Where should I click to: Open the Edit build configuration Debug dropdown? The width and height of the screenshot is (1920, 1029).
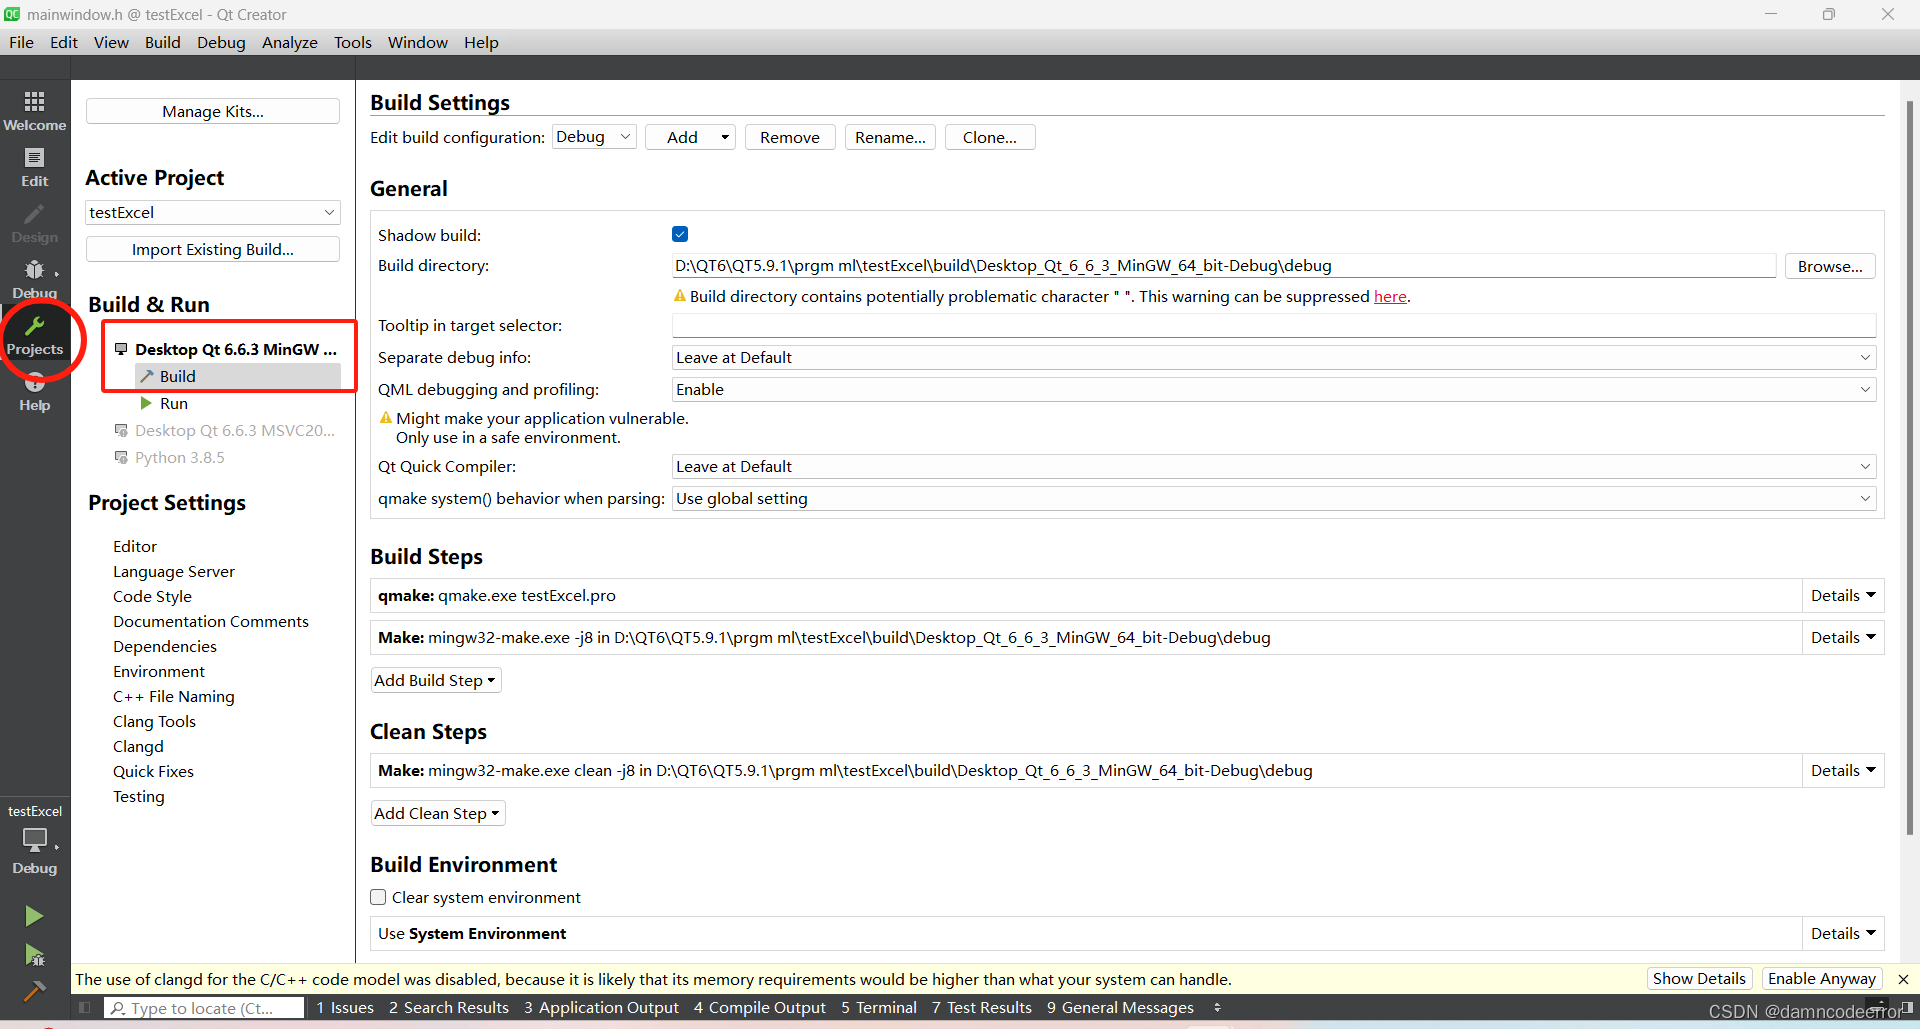(594, 137)
